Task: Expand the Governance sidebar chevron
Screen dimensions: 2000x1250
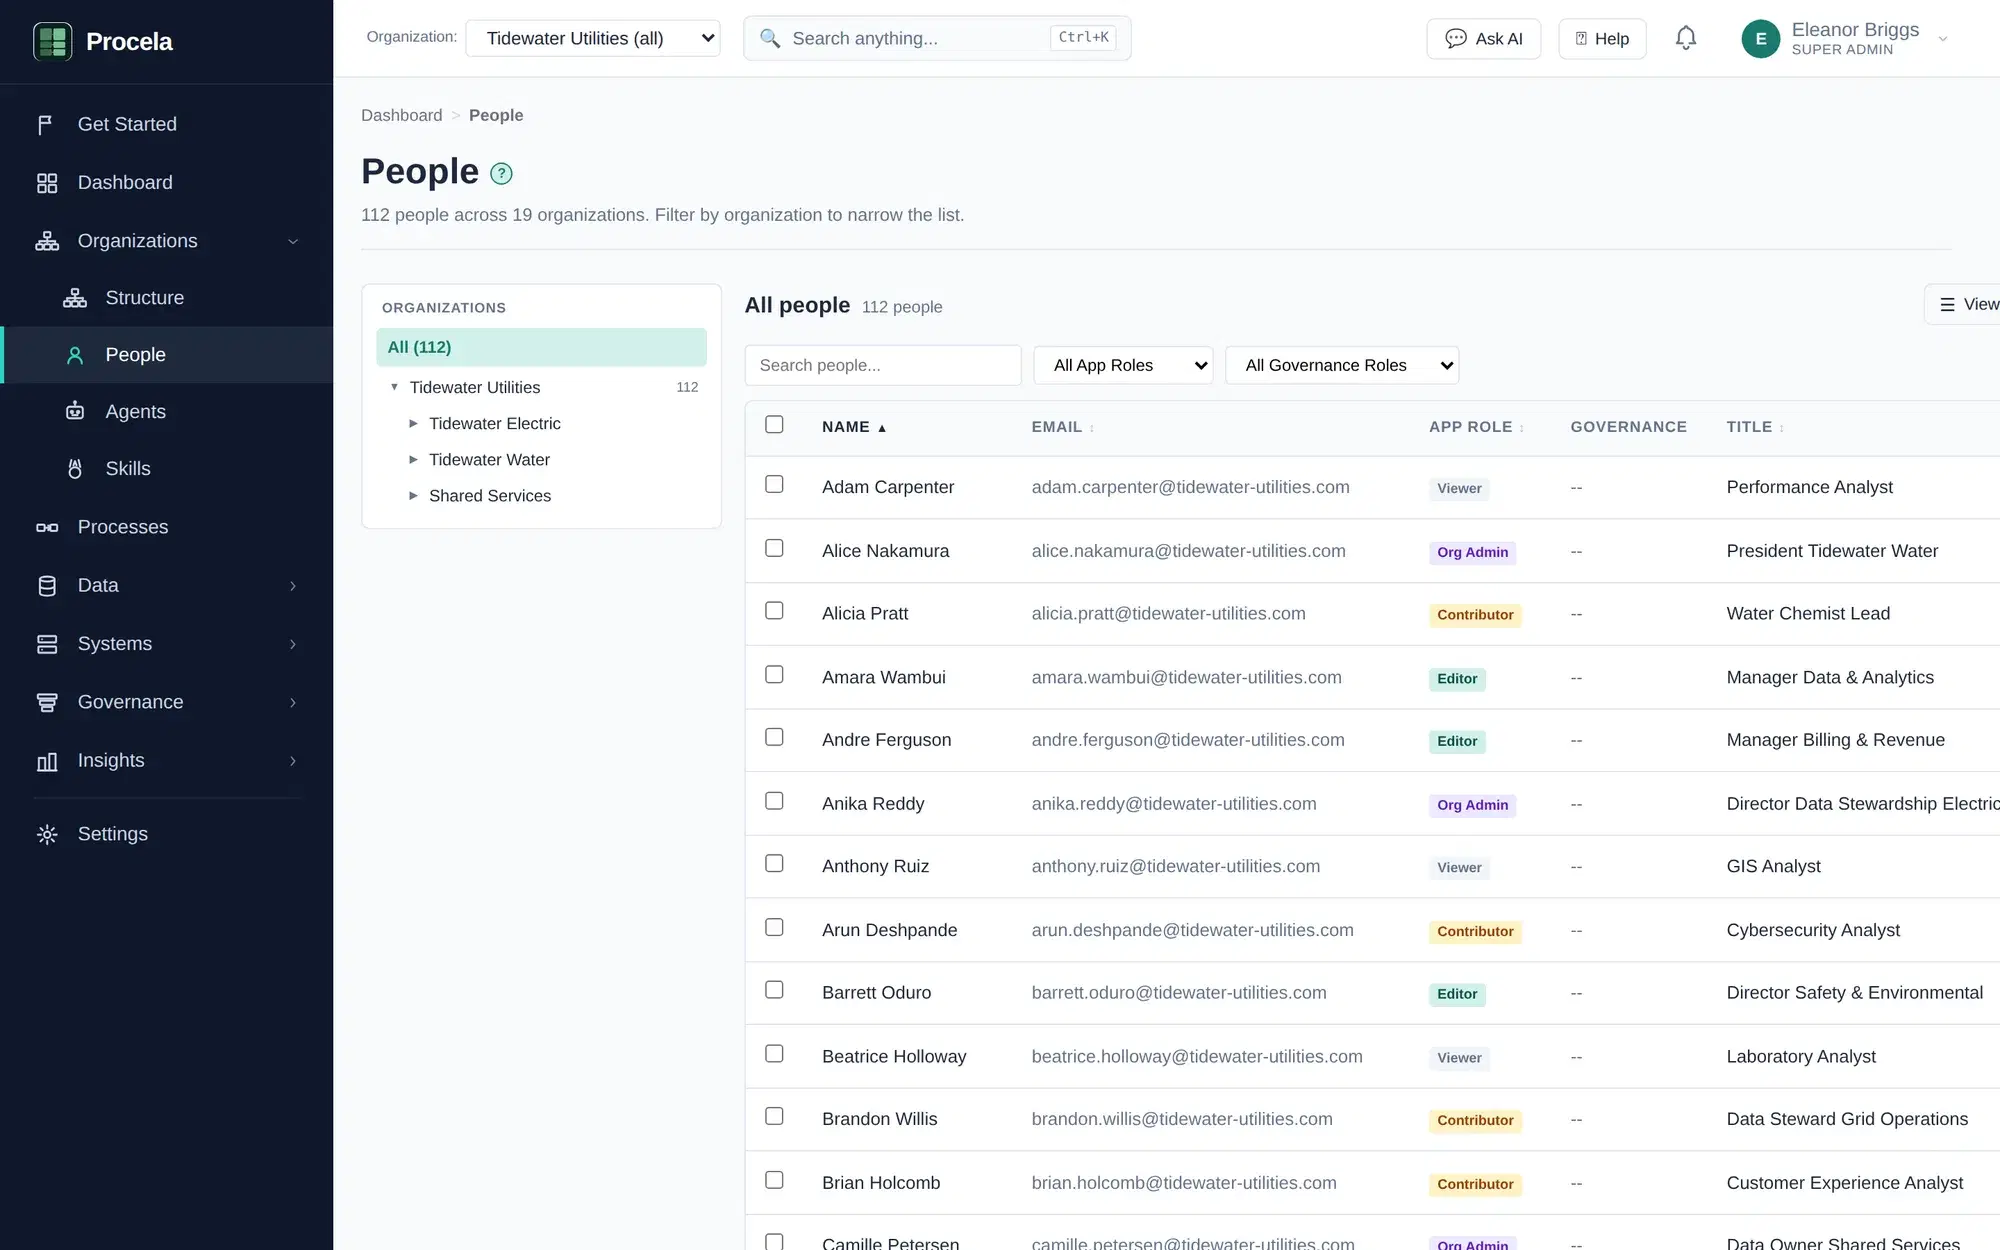Action: point(293,702)
